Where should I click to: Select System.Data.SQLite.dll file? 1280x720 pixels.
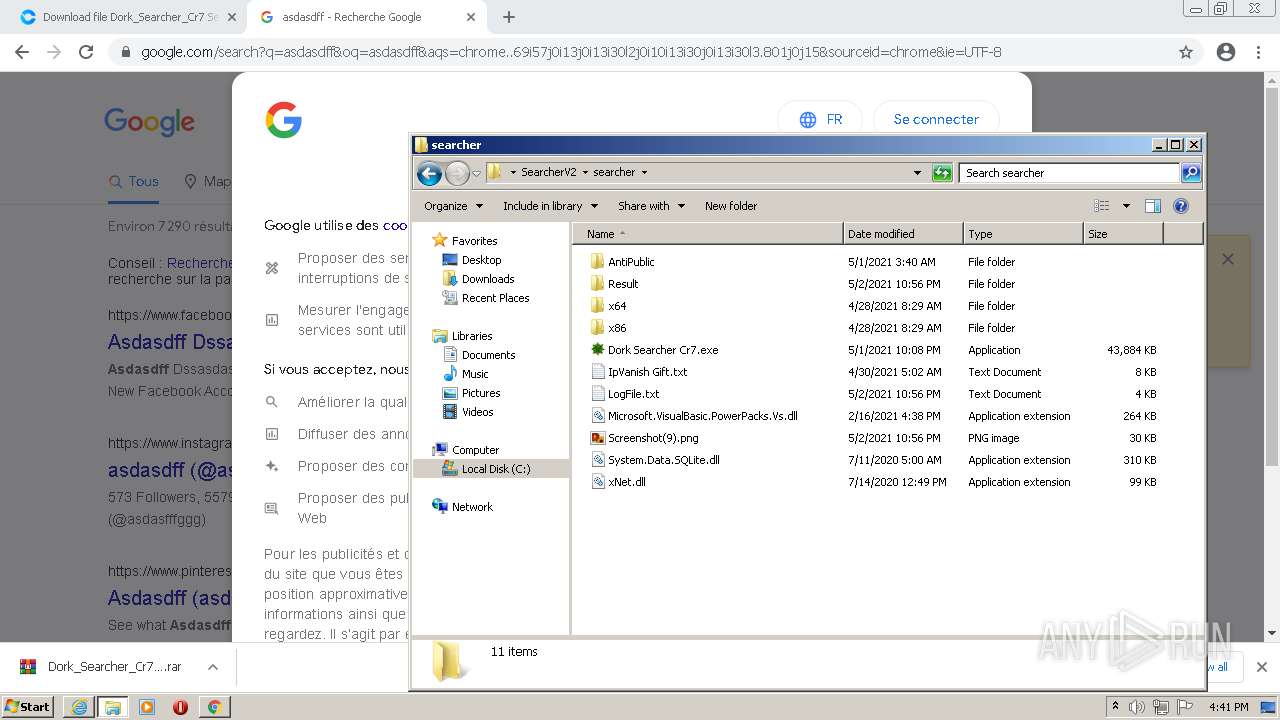tap(663, 460)
